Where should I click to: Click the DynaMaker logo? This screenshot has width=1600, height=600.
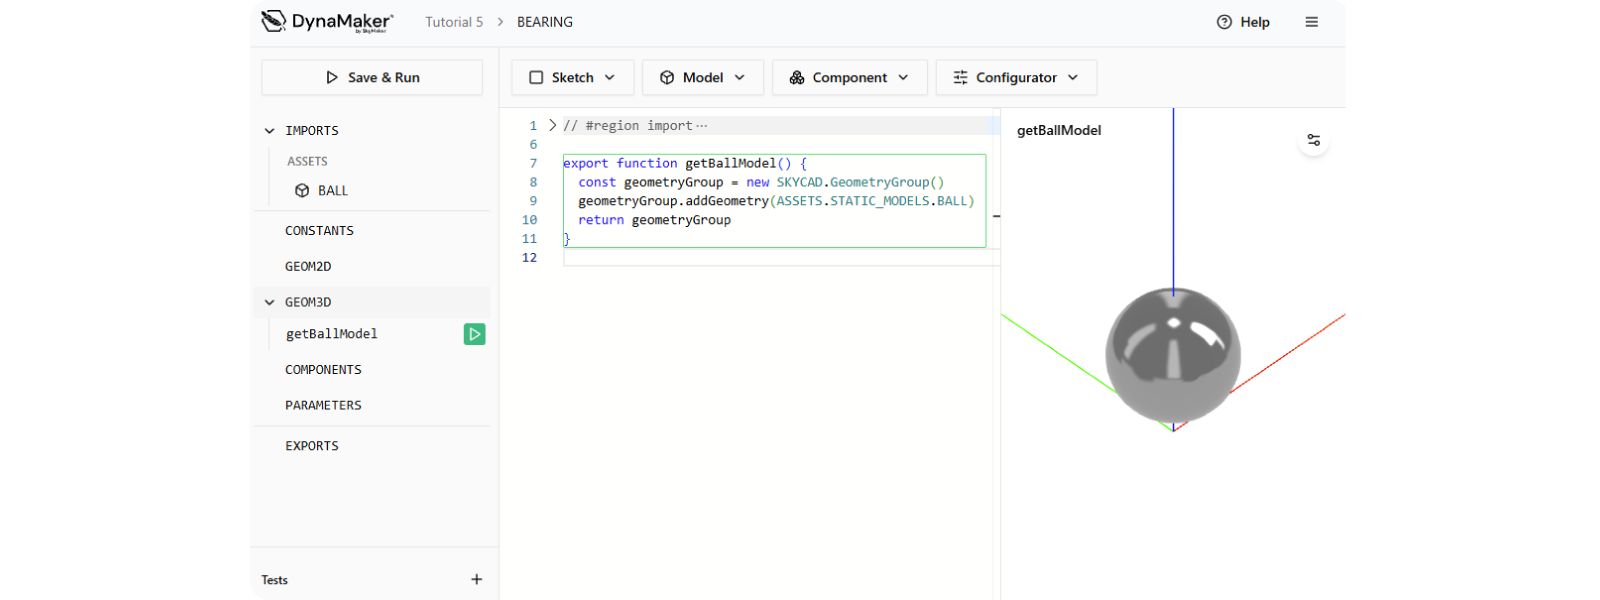327,22
